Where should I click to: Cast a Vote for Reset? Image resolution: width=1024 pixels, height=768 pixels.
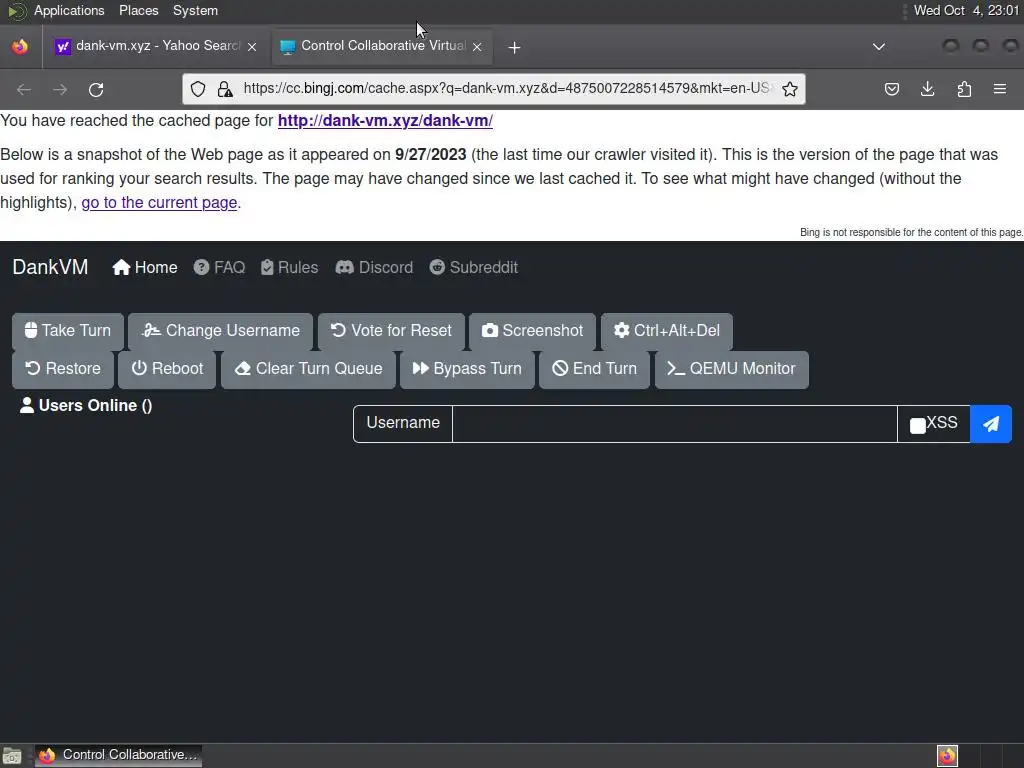[x=391, y=330]
